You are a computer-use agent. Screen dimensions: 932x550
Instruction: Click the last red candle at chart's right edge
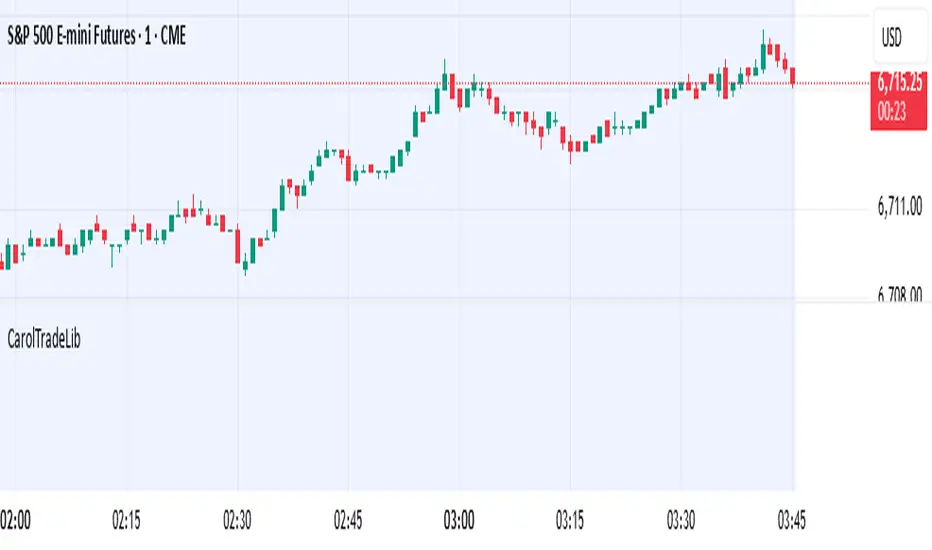point(793,76)
